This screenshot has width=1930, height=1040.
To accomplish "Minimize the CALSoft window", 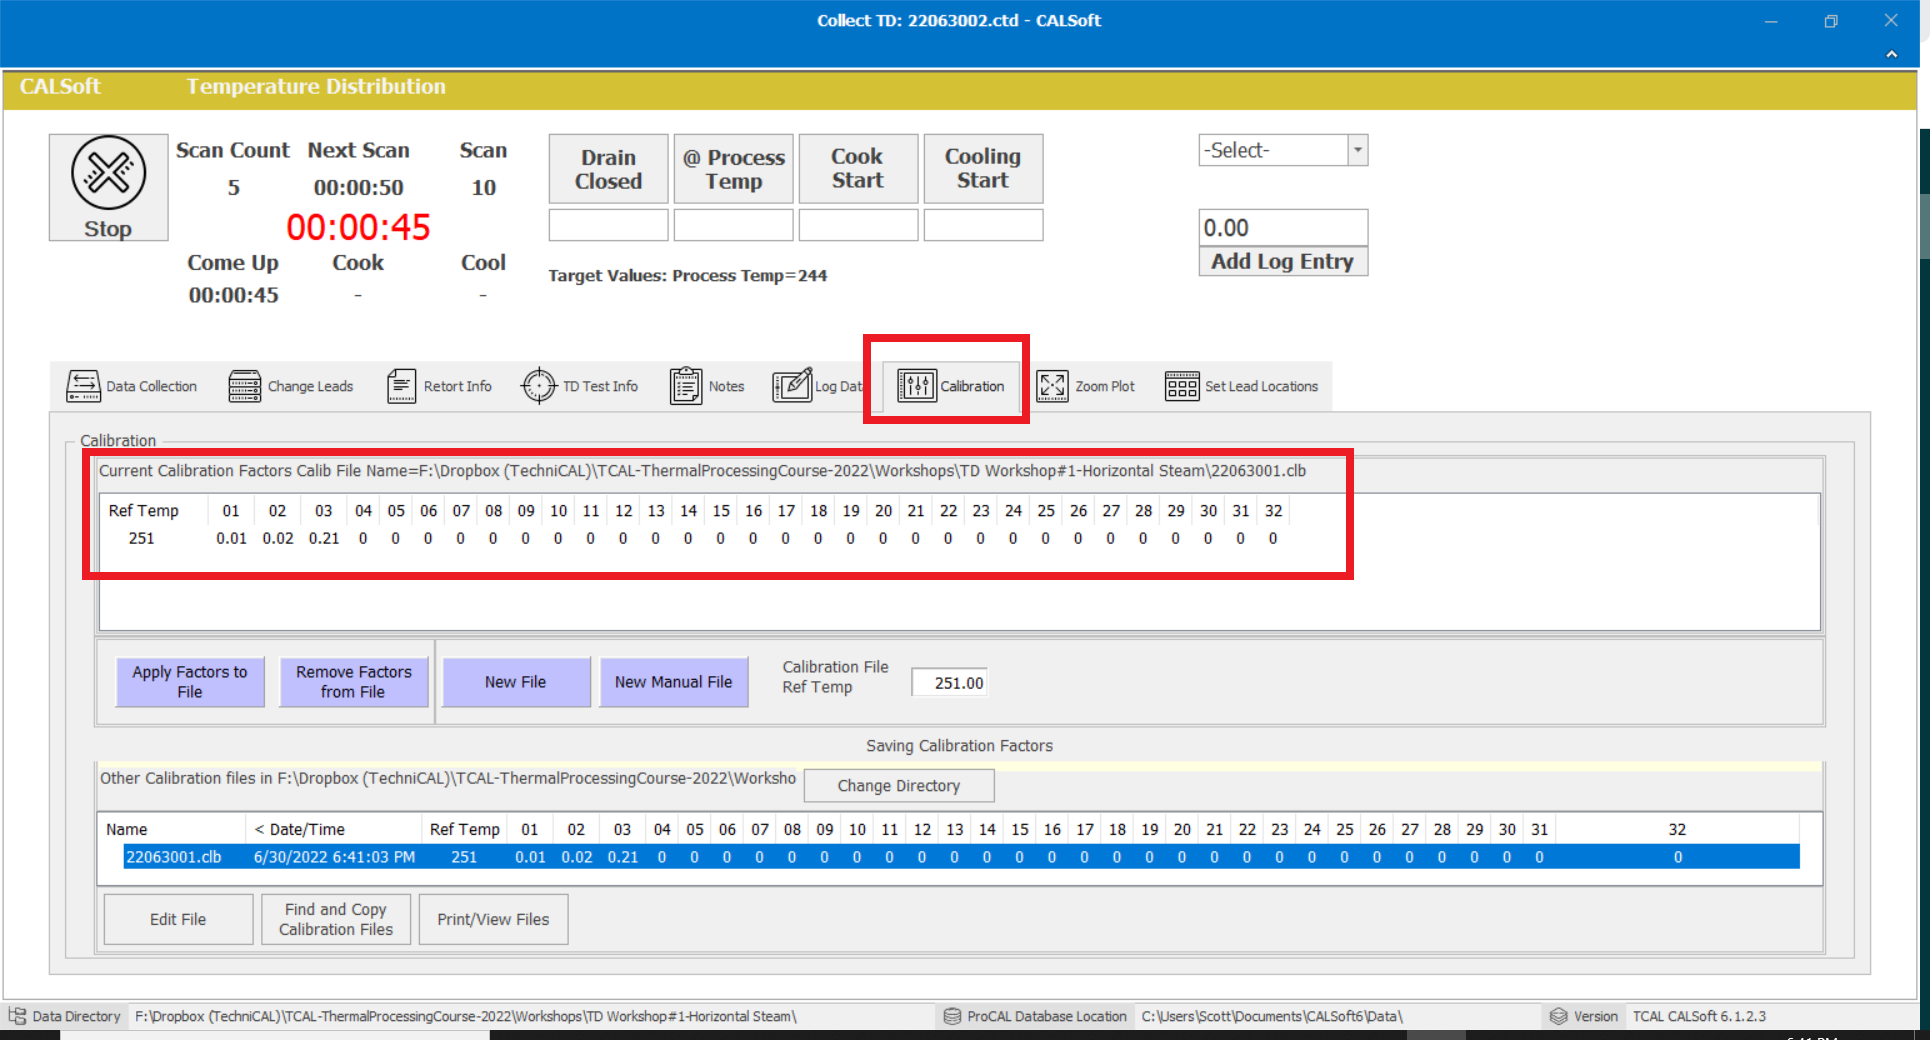I will click(x=1771, y=21).
